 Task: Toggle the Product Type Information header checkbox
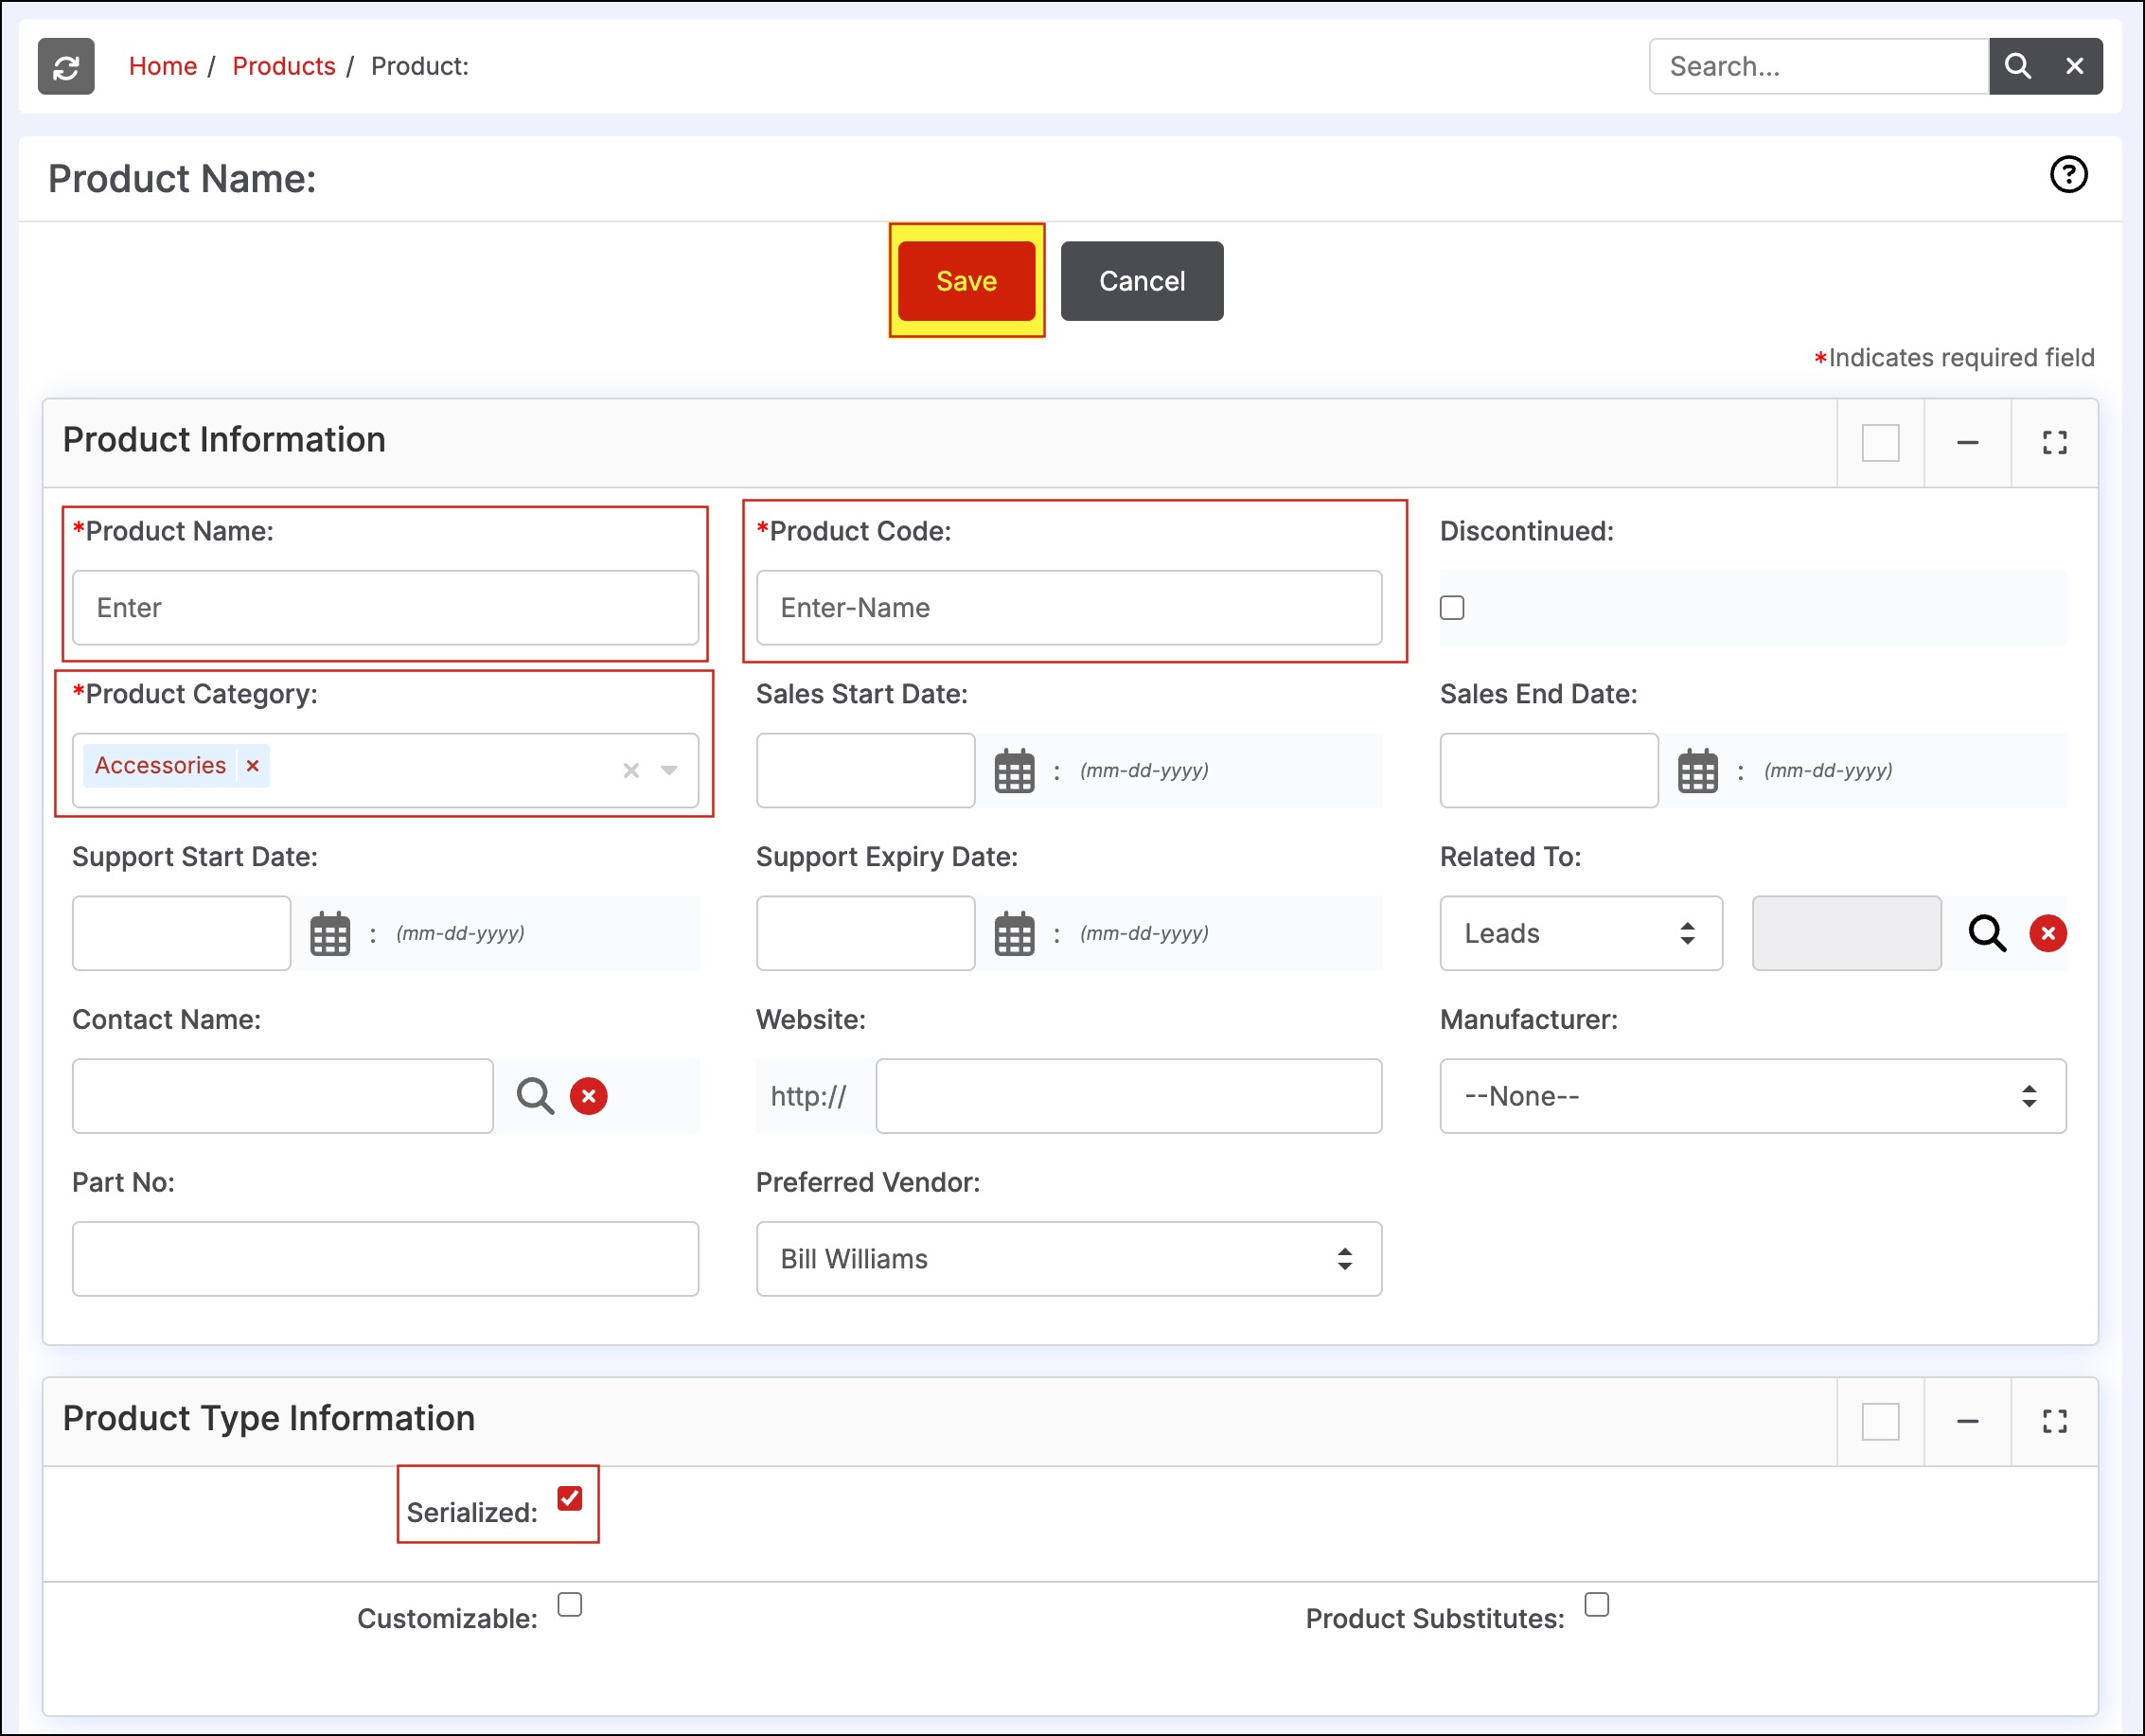click(x=1881, y=1422)
